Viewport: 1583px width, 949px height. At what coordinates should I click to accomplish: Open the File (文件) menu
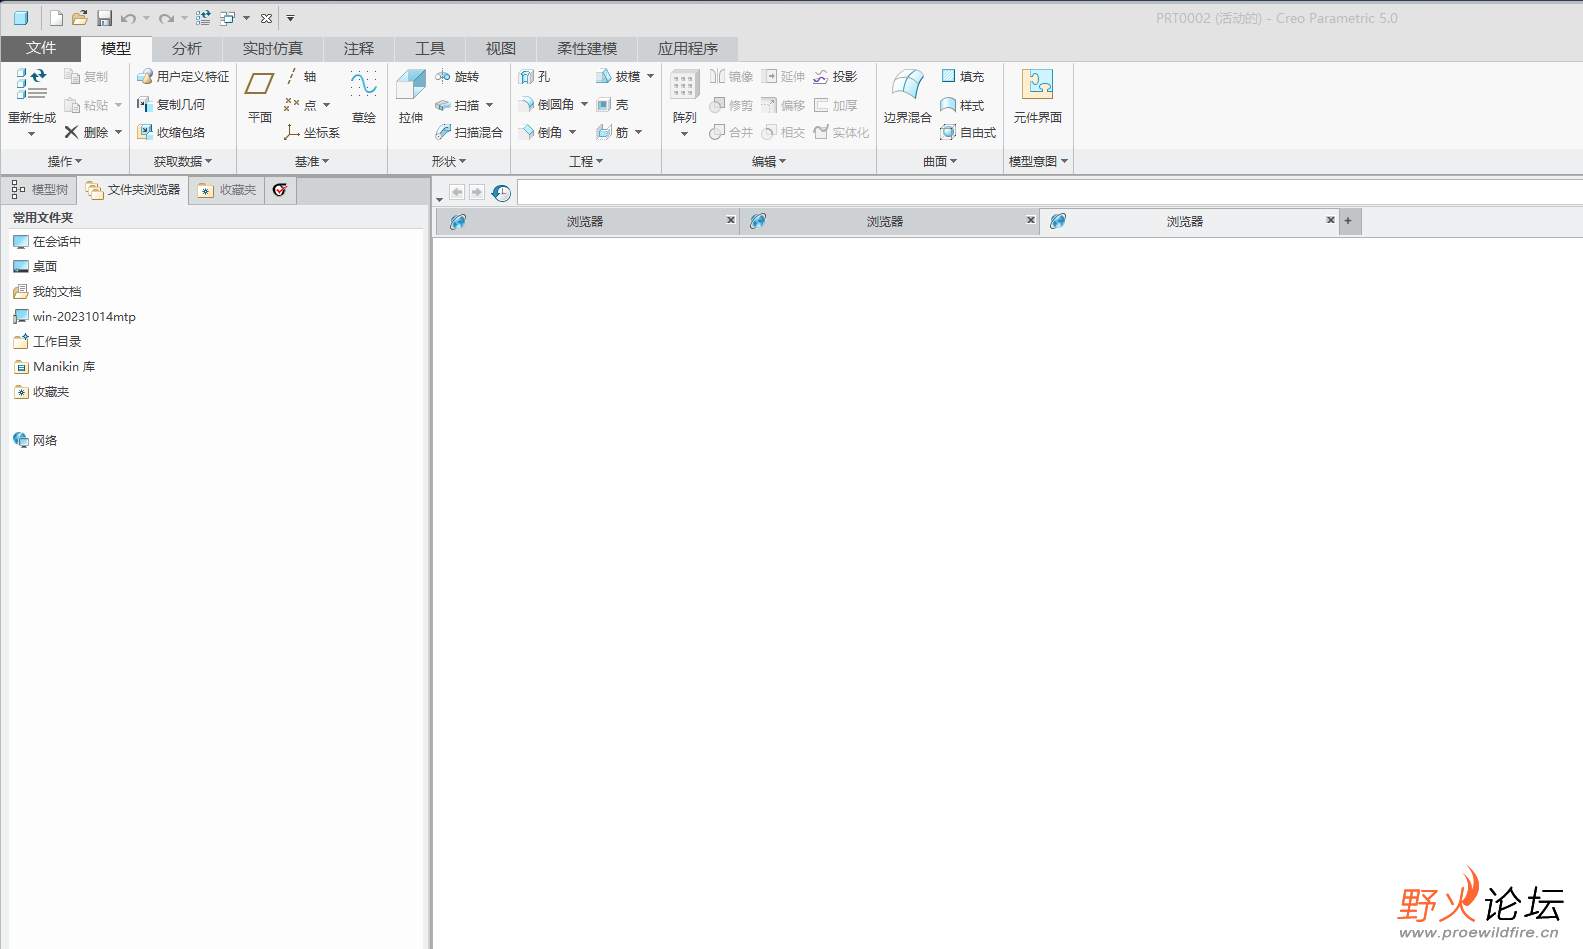(41, 48)
